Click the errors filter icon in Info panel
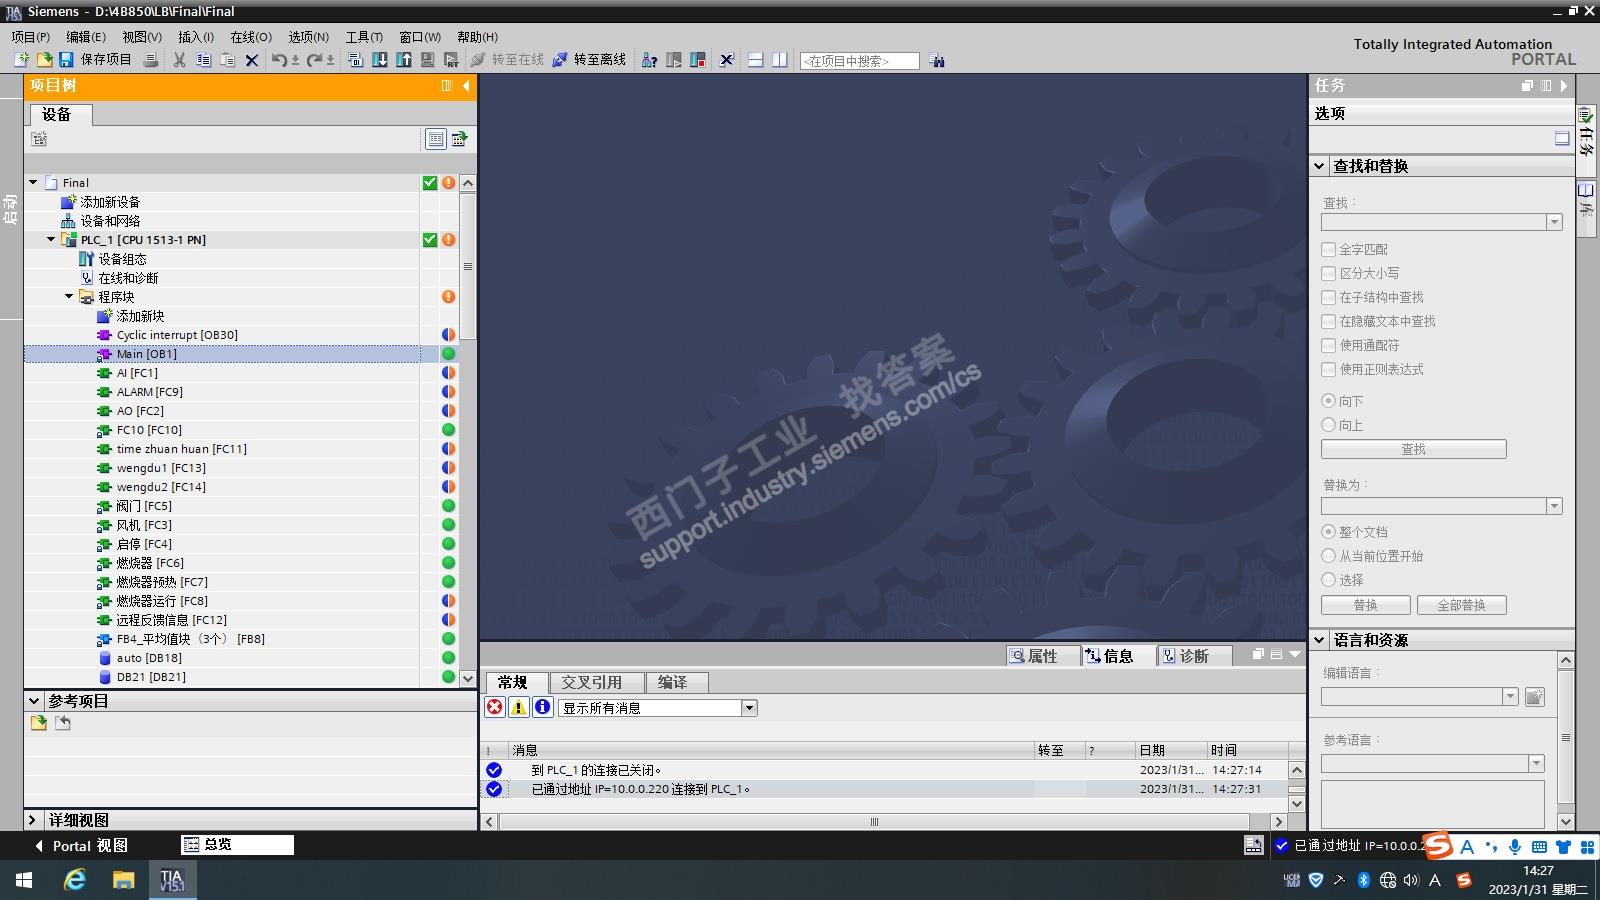This screenshot has height=900, width=1600. (495, 707)
